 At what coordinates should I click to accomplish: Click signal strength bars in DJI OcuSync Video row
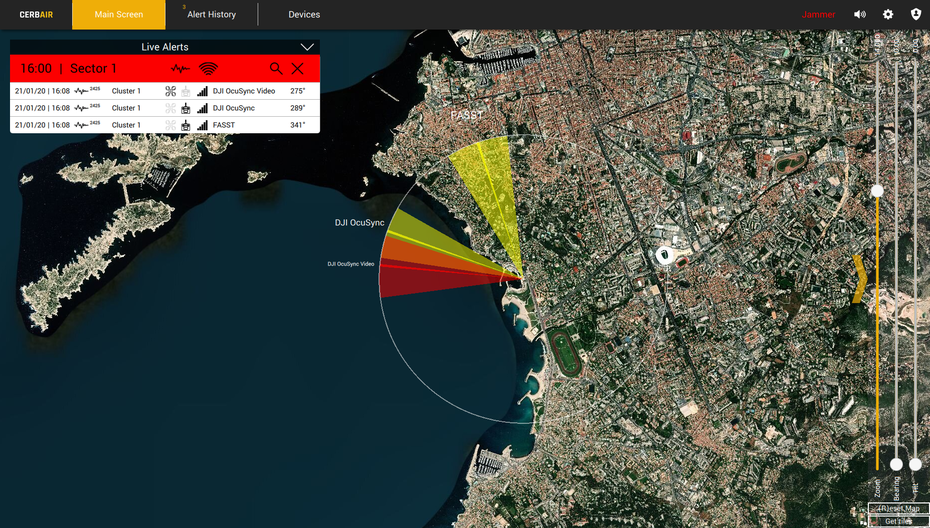(x=202, y=91)
